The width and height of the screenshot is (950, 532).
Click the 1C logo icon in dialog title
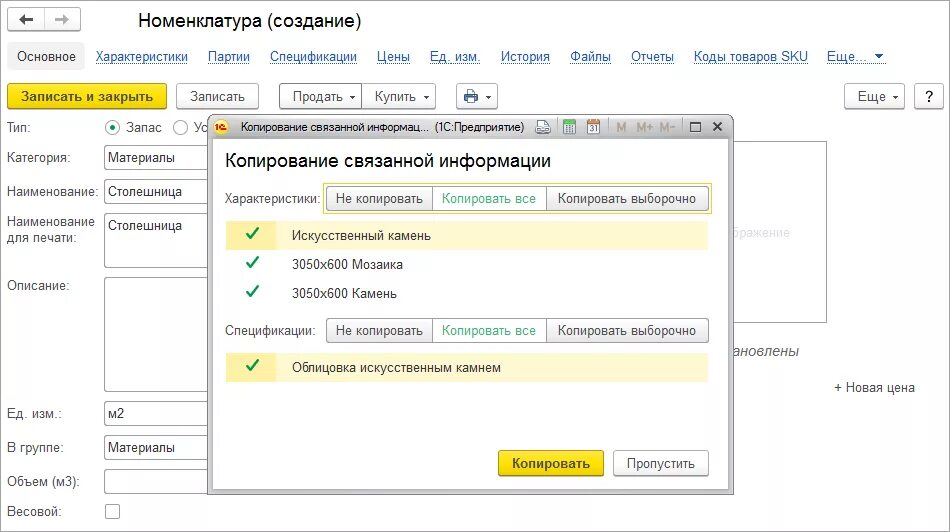click(x=221, y=127)
